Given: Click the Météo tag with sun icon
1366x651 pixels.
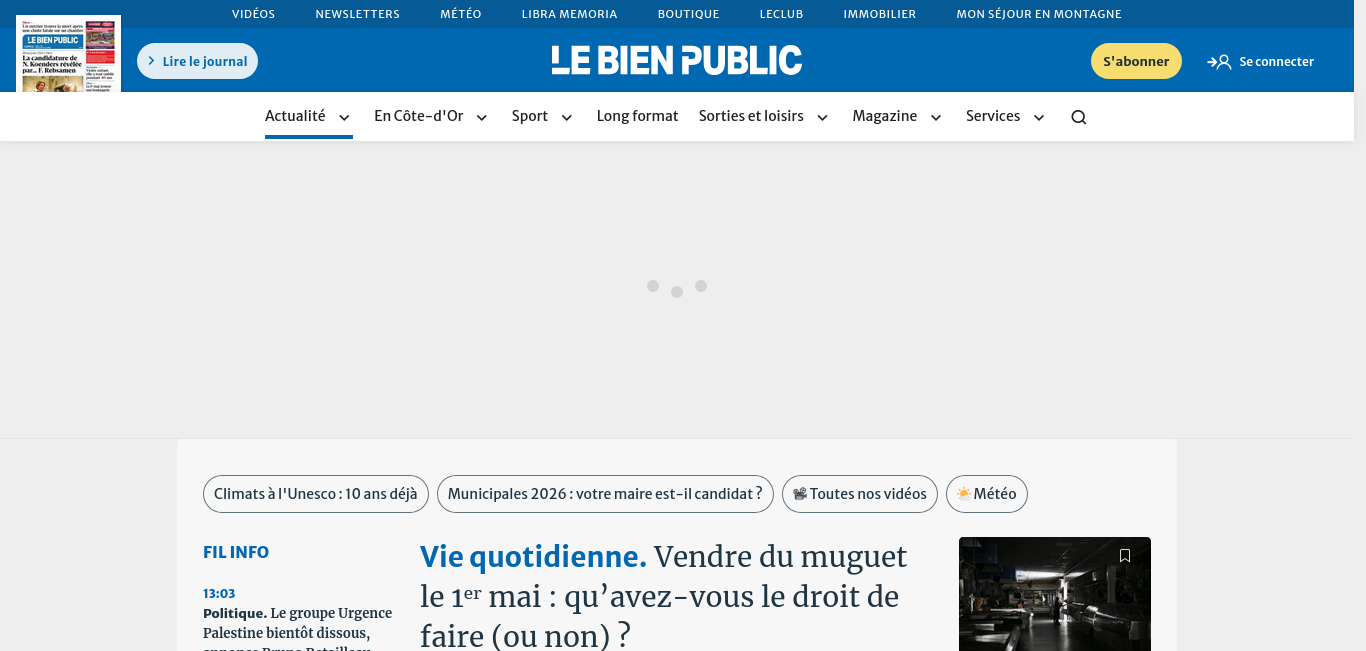Looking at the screenshot, I should click(x=987, y=494).
